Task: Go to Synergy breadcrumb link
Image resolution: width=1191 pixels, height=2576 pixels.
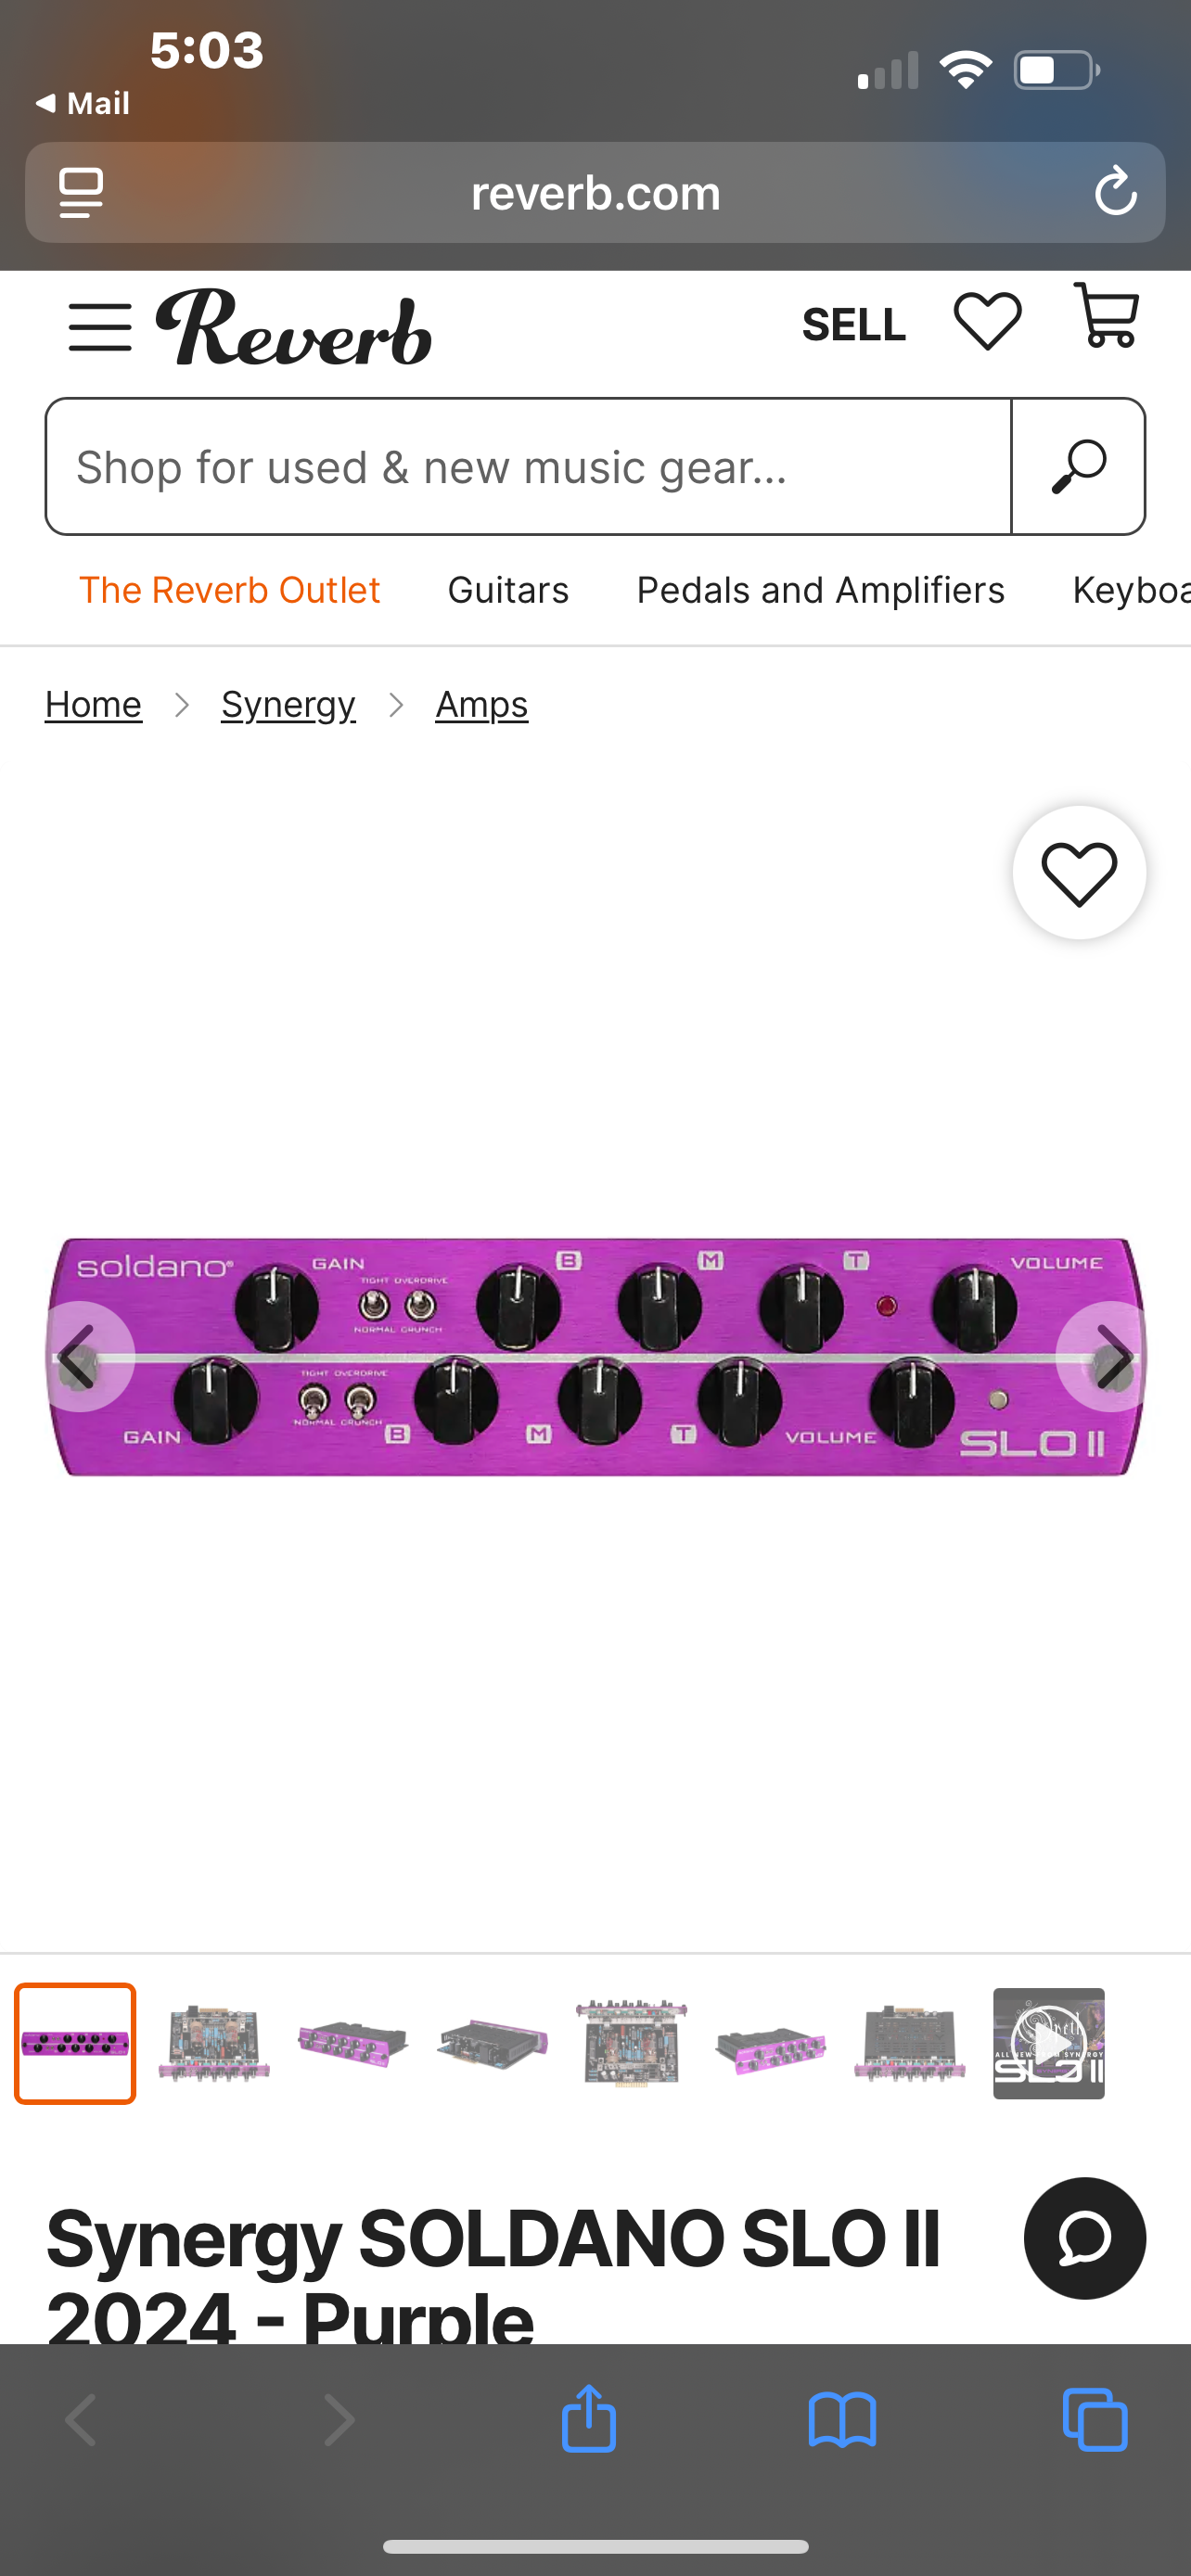Action: coord(288,705)
